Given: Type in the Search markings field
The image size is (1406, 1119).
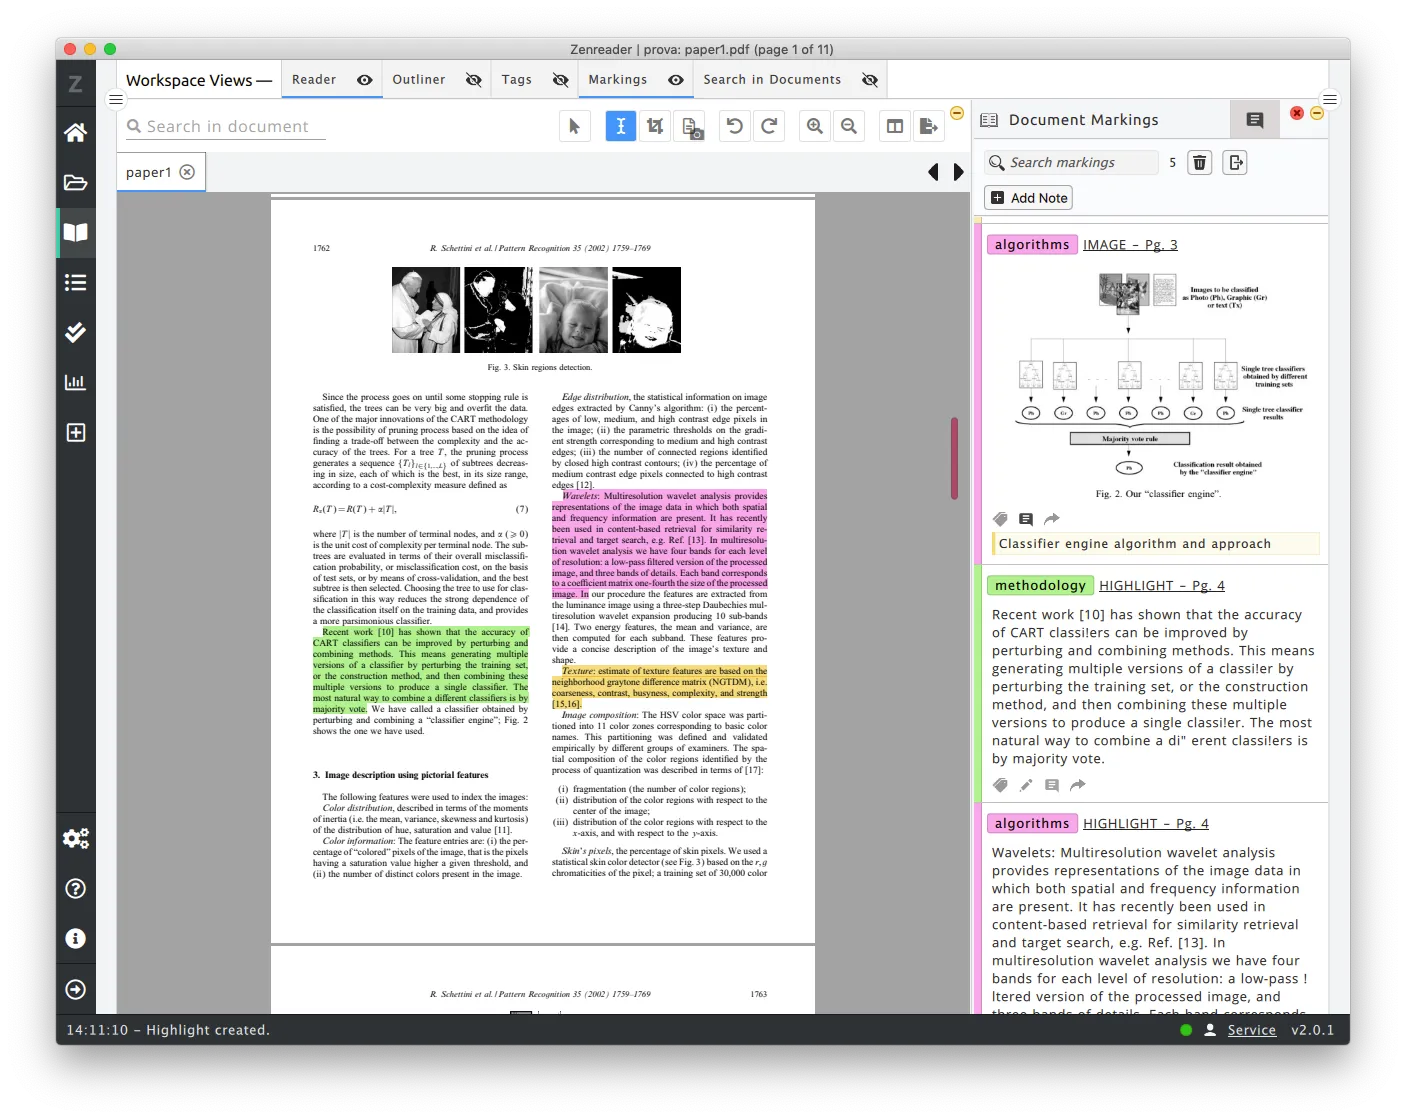Looking at the screenshot, I should point(1070,162).
